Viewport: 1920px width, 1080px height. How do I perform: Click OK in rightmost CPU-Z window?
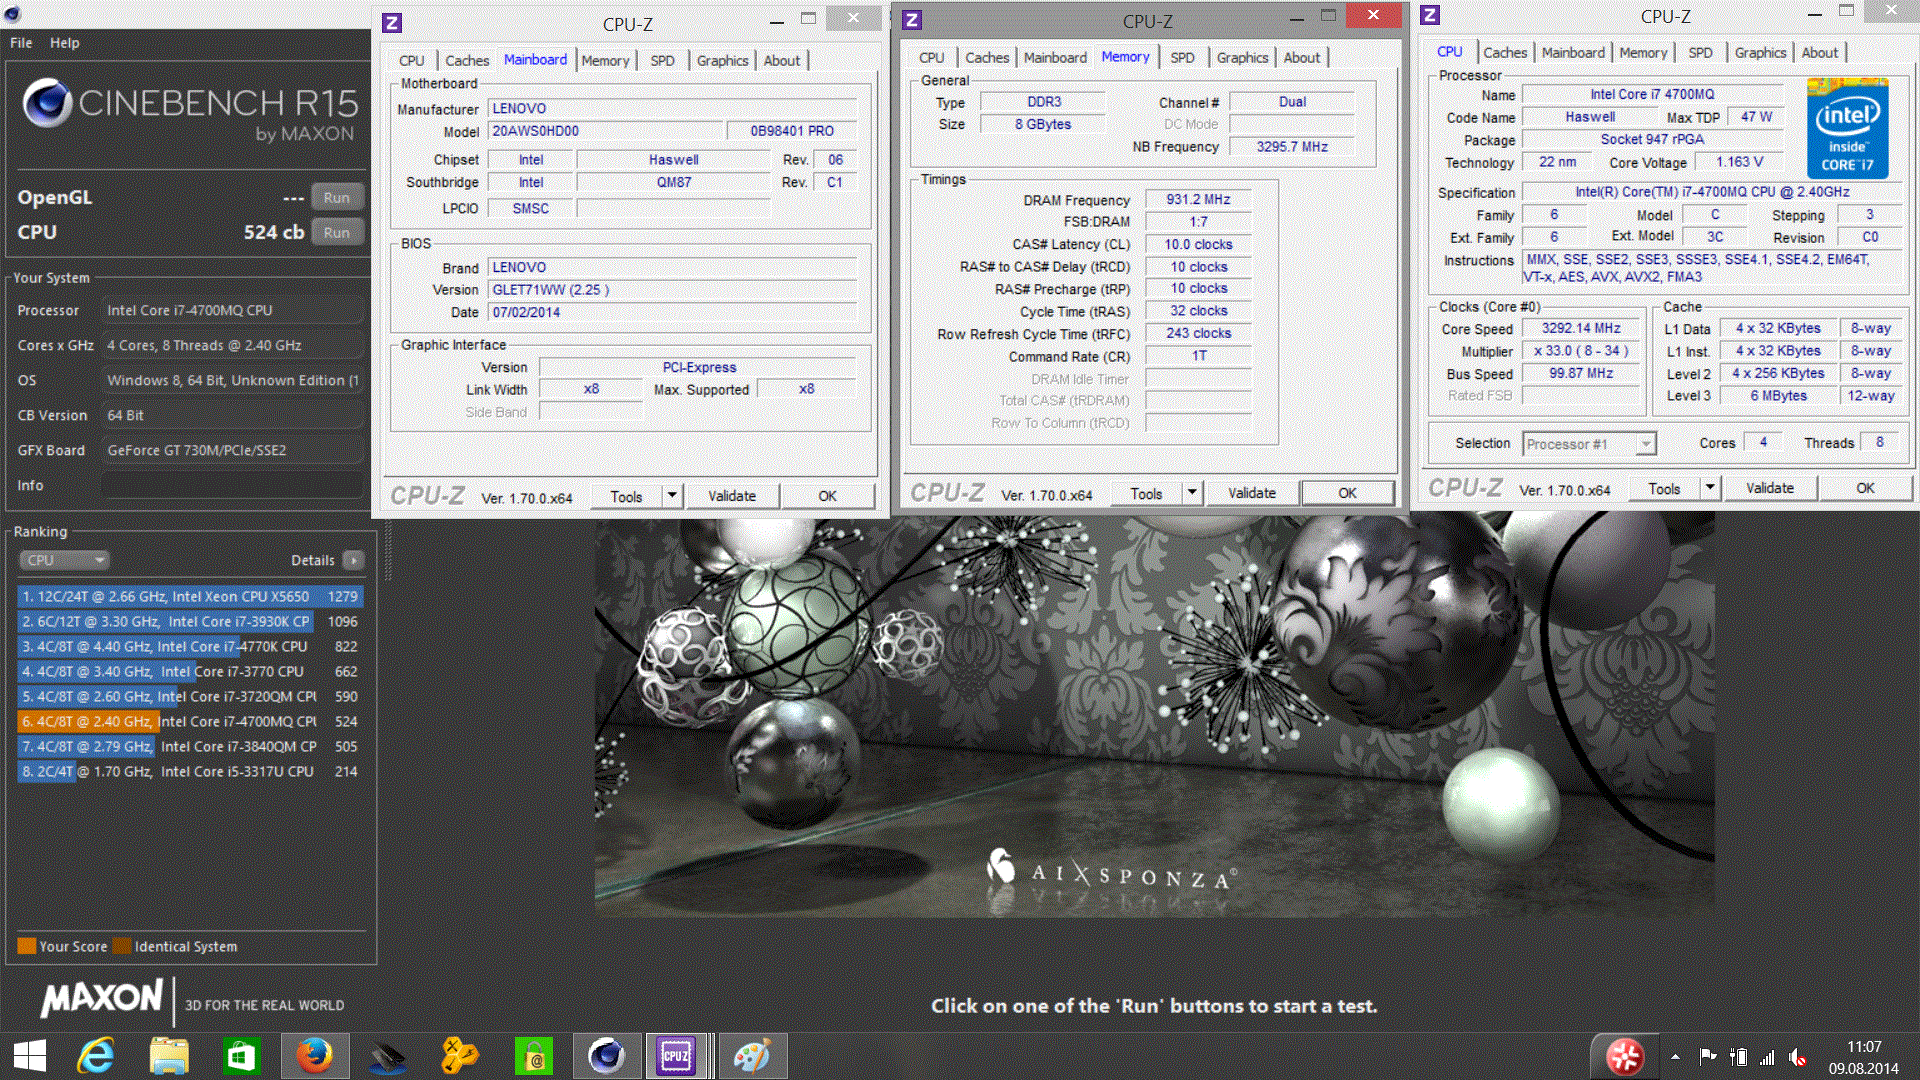point(1866,489)
